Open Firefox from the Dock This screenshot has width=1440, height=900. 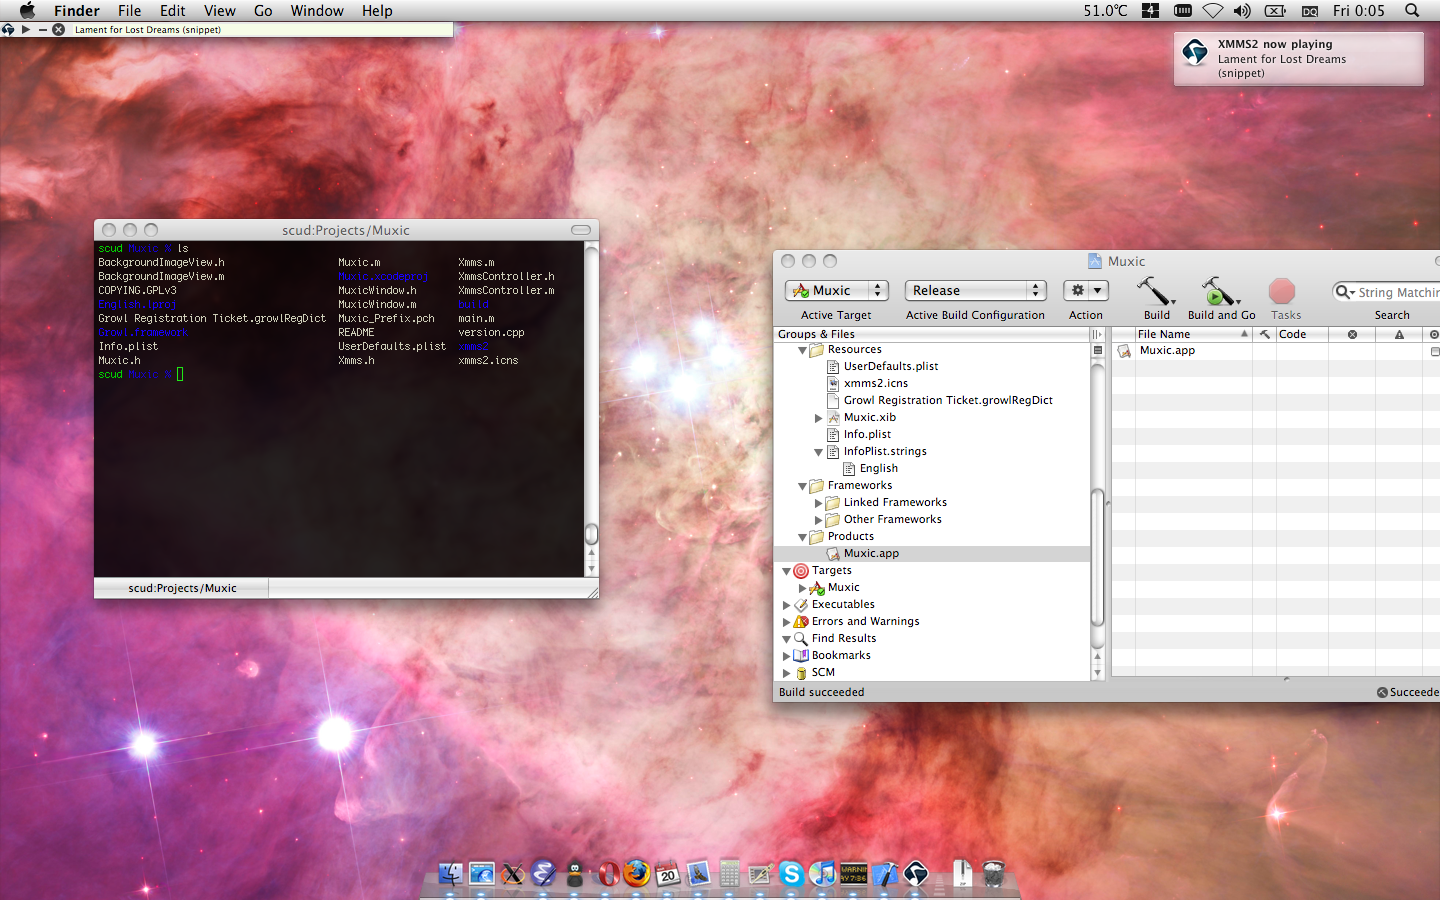(x=636, y=873)
